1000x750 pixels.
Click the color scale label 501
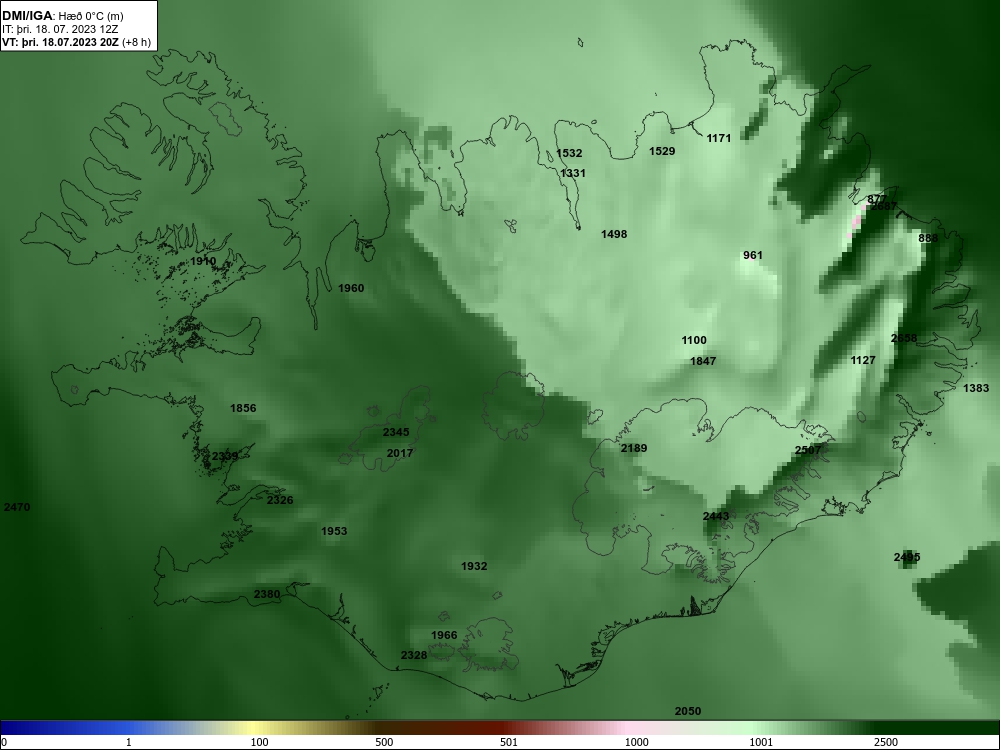509,742
